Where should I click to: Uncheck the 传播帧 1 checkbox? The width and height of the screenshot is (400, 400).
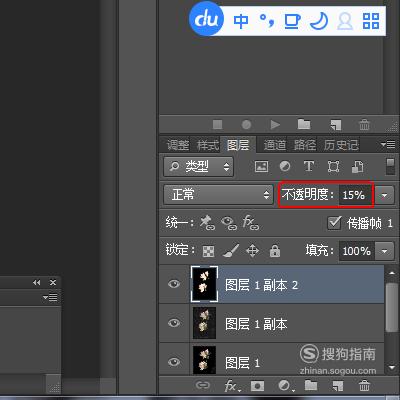point(334,223)
